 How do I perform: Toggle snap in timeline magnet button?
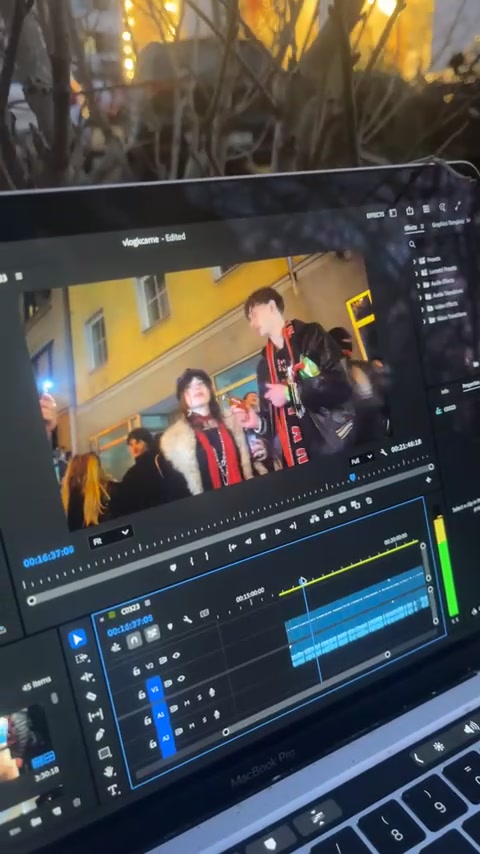(134, 641)
